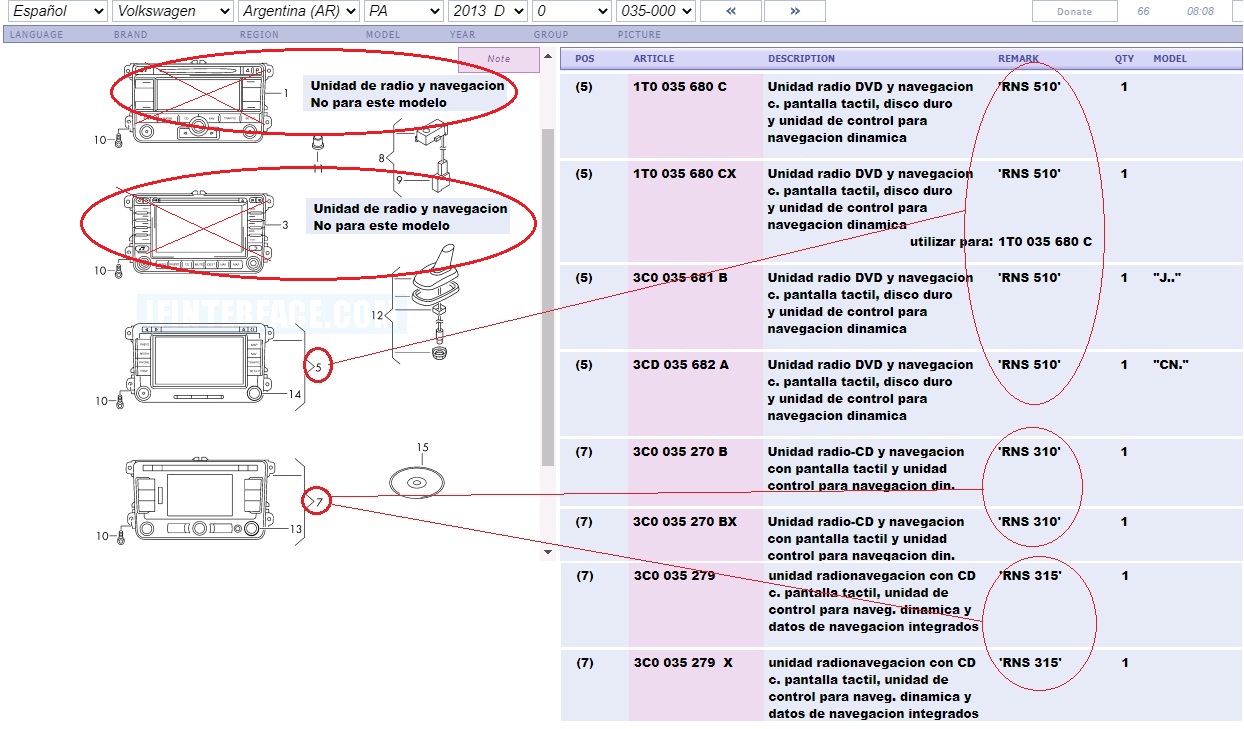The height and width of the screenshot is (729, 1244).
Task: Click the counter value 66 in header
Action: pos(1143,11)
